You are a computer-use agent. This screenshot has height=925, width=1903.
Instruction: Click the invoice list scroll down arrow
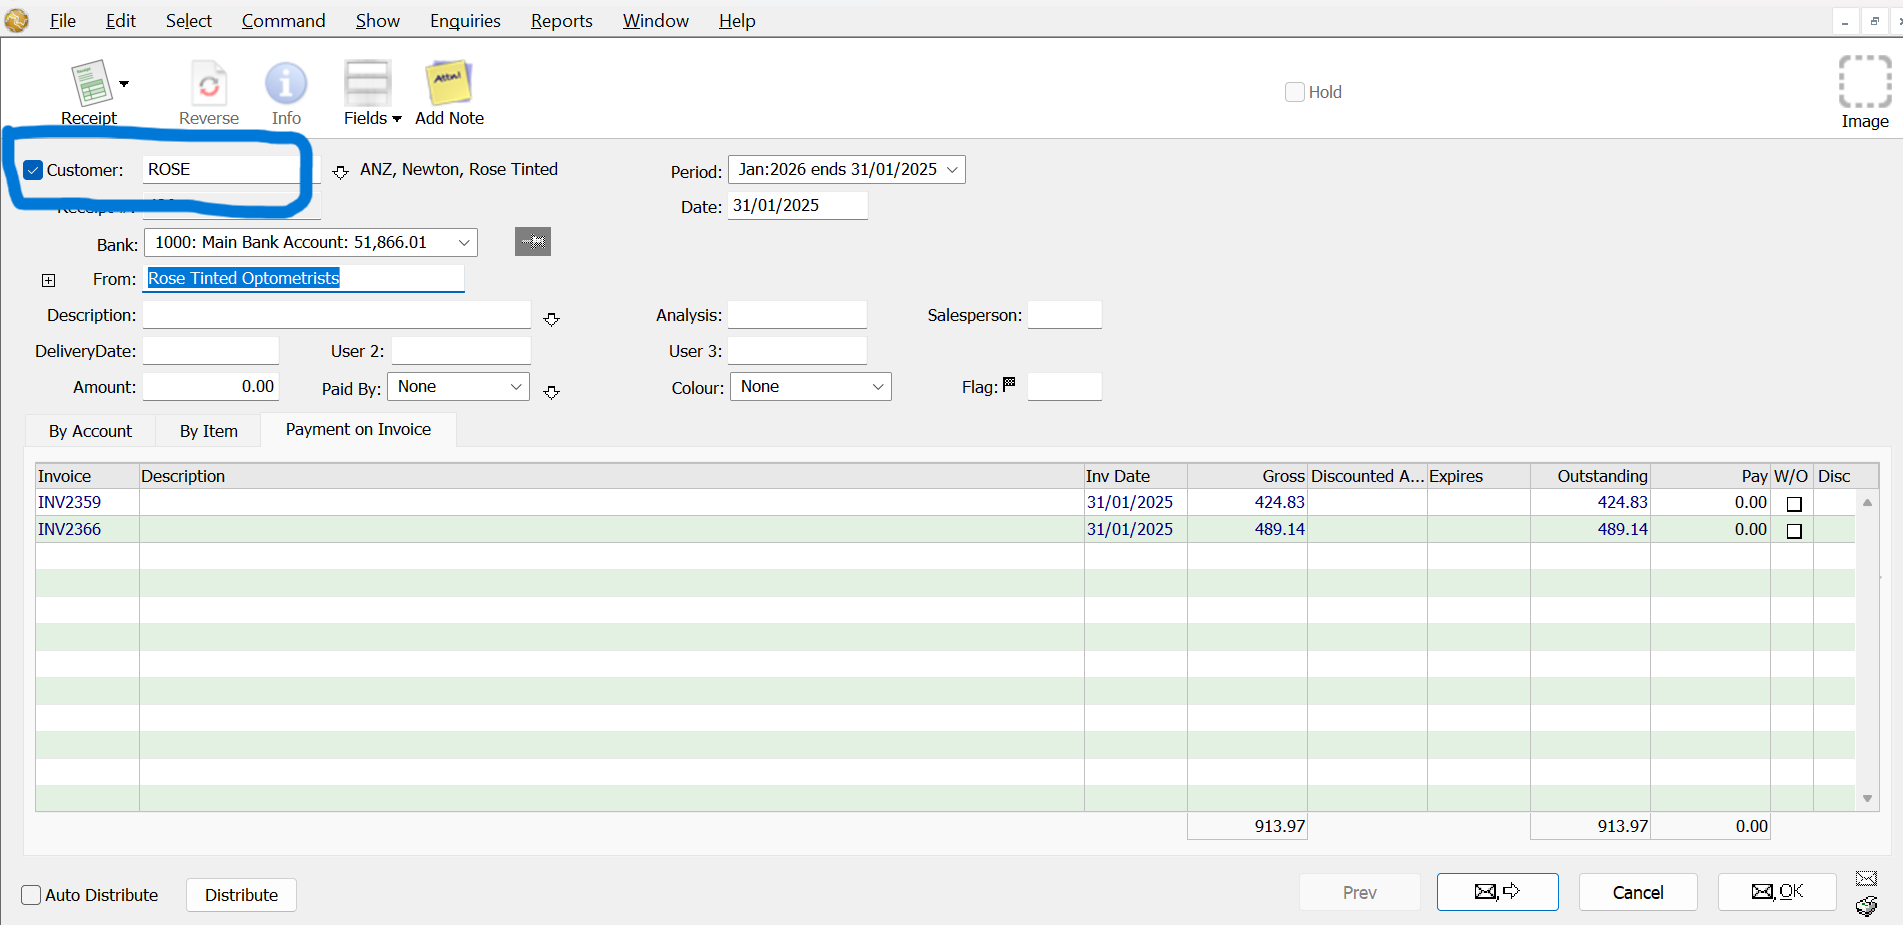(x=1867, y=798)
